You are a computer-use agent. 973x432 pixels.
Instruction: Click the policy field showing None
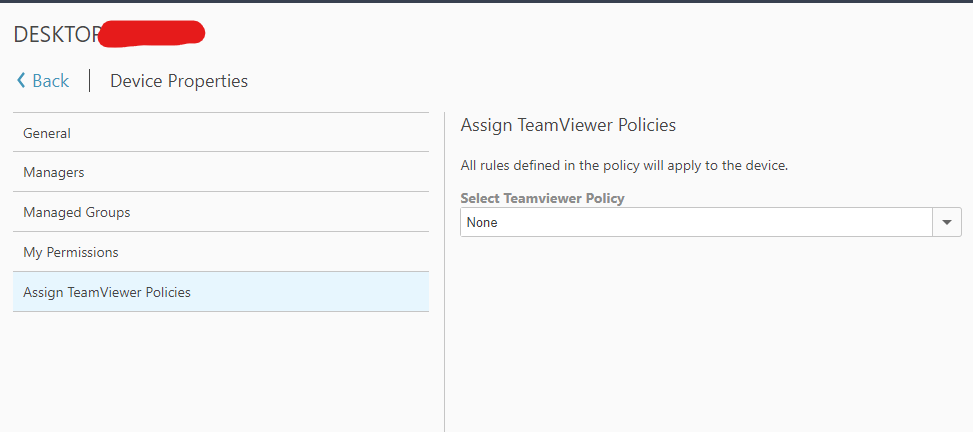(x=696, y=222)
